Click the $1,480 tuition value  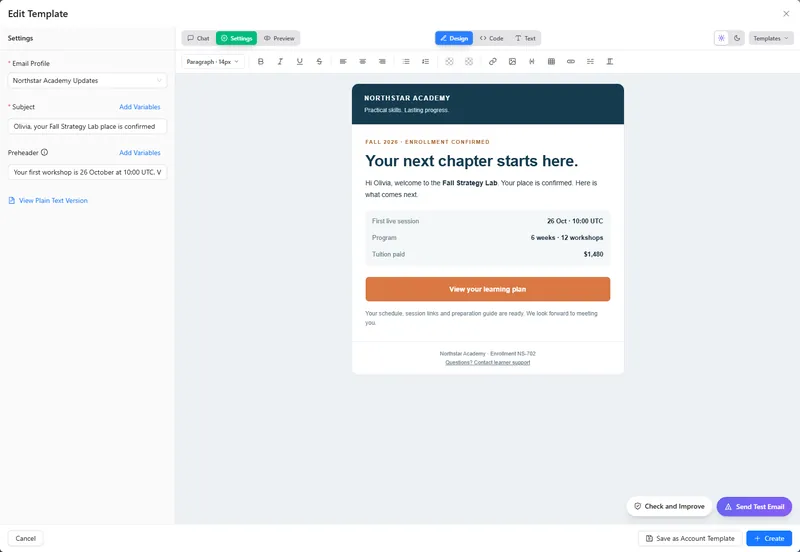593,254
